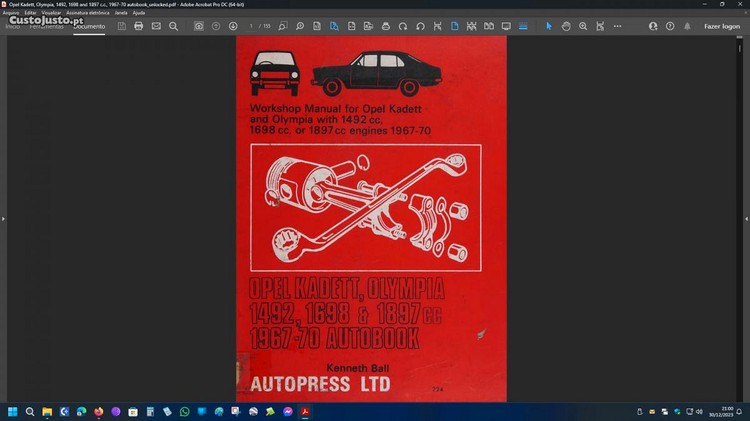
Task: Go to the previous page arrow
Action: click(216, 26)
